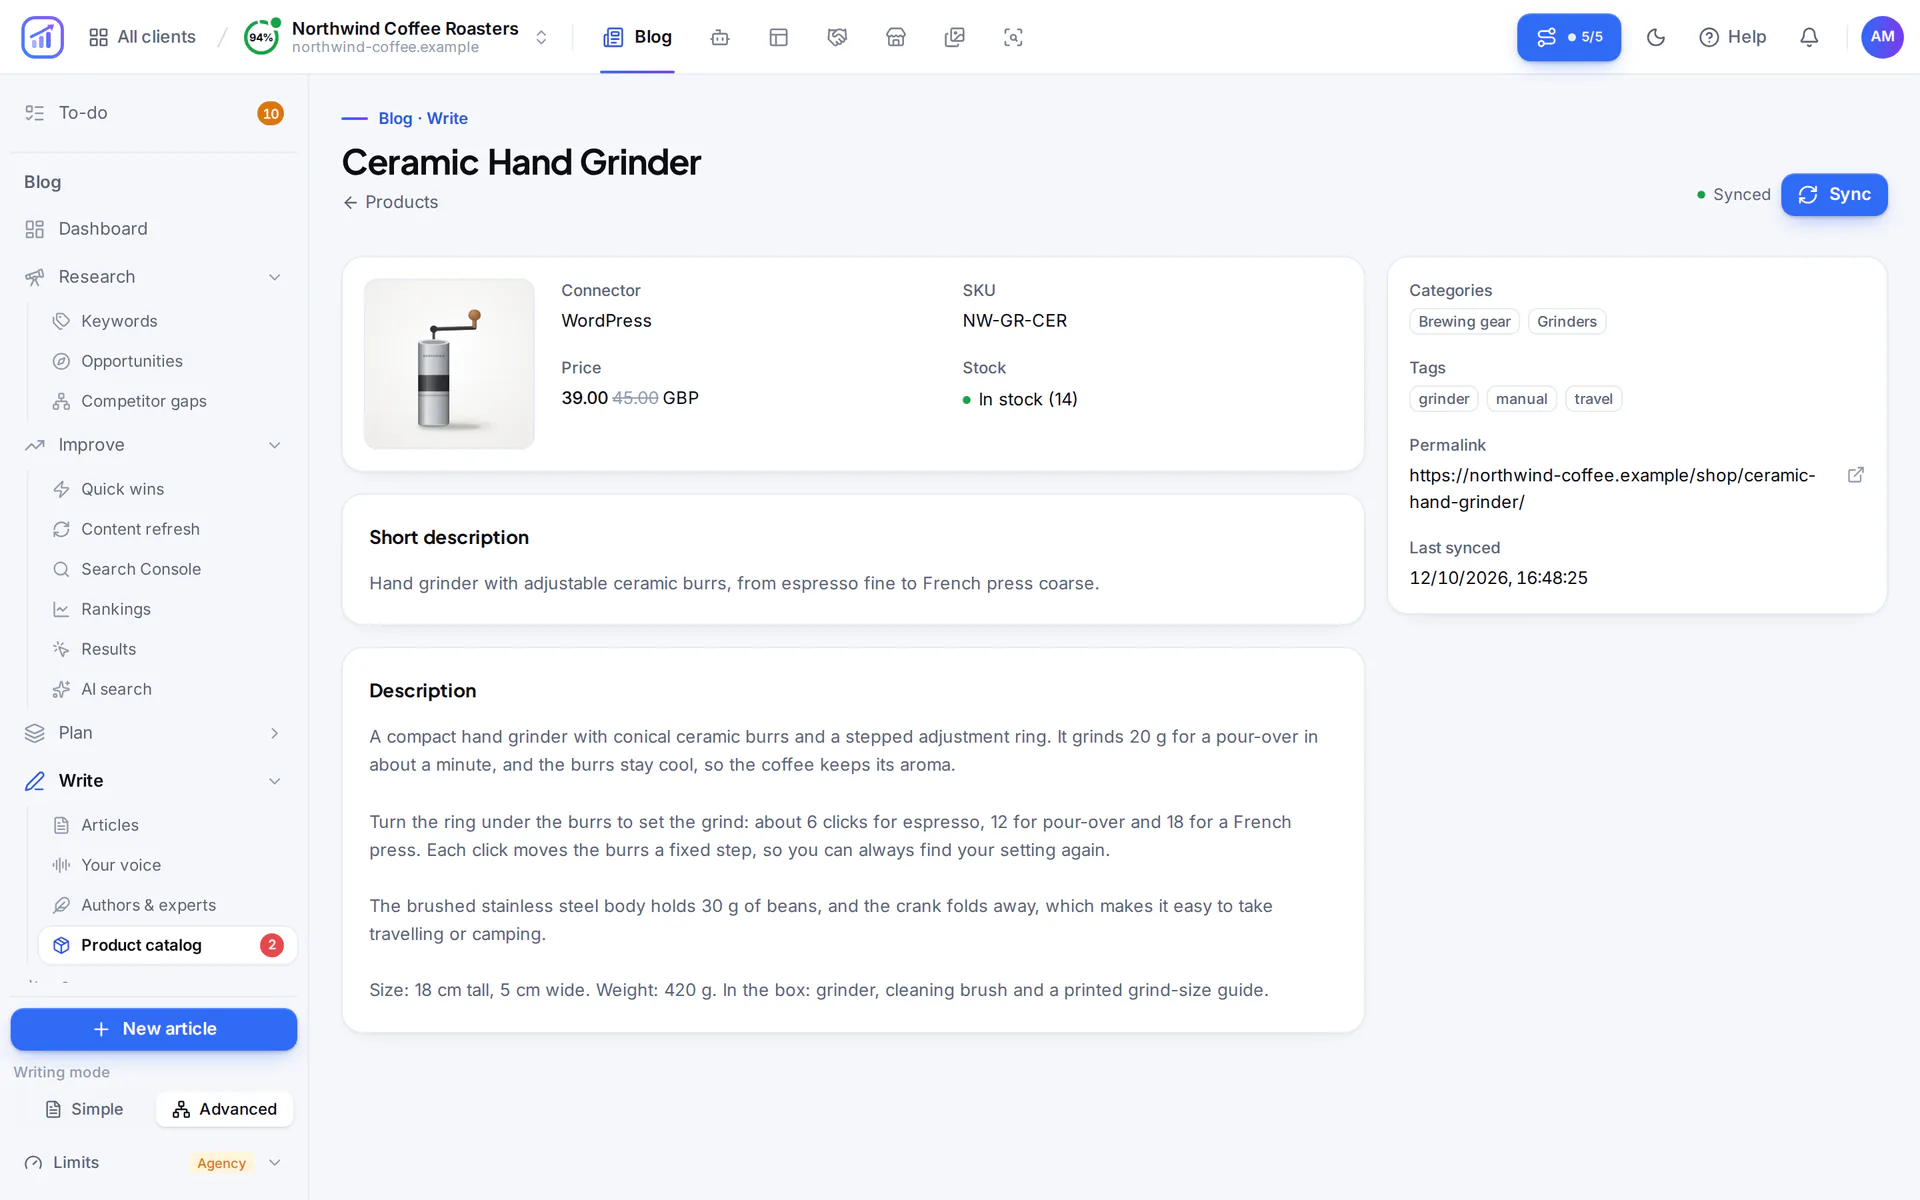Switch writing mode to Advanced
Viewport: 1920px width, 1200px height.
[x=224, y=1109]
